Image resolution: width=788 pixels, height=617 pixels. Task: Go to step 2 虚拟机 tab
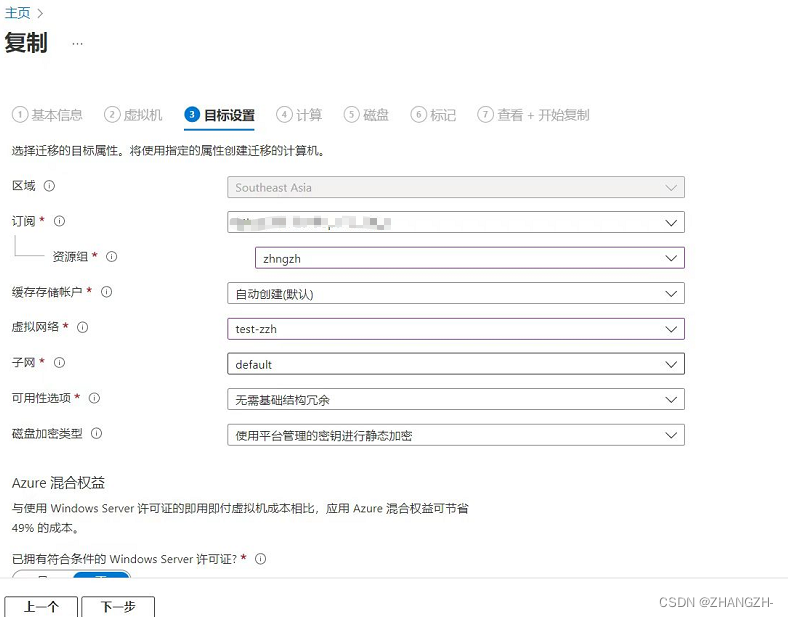point(133,115)
